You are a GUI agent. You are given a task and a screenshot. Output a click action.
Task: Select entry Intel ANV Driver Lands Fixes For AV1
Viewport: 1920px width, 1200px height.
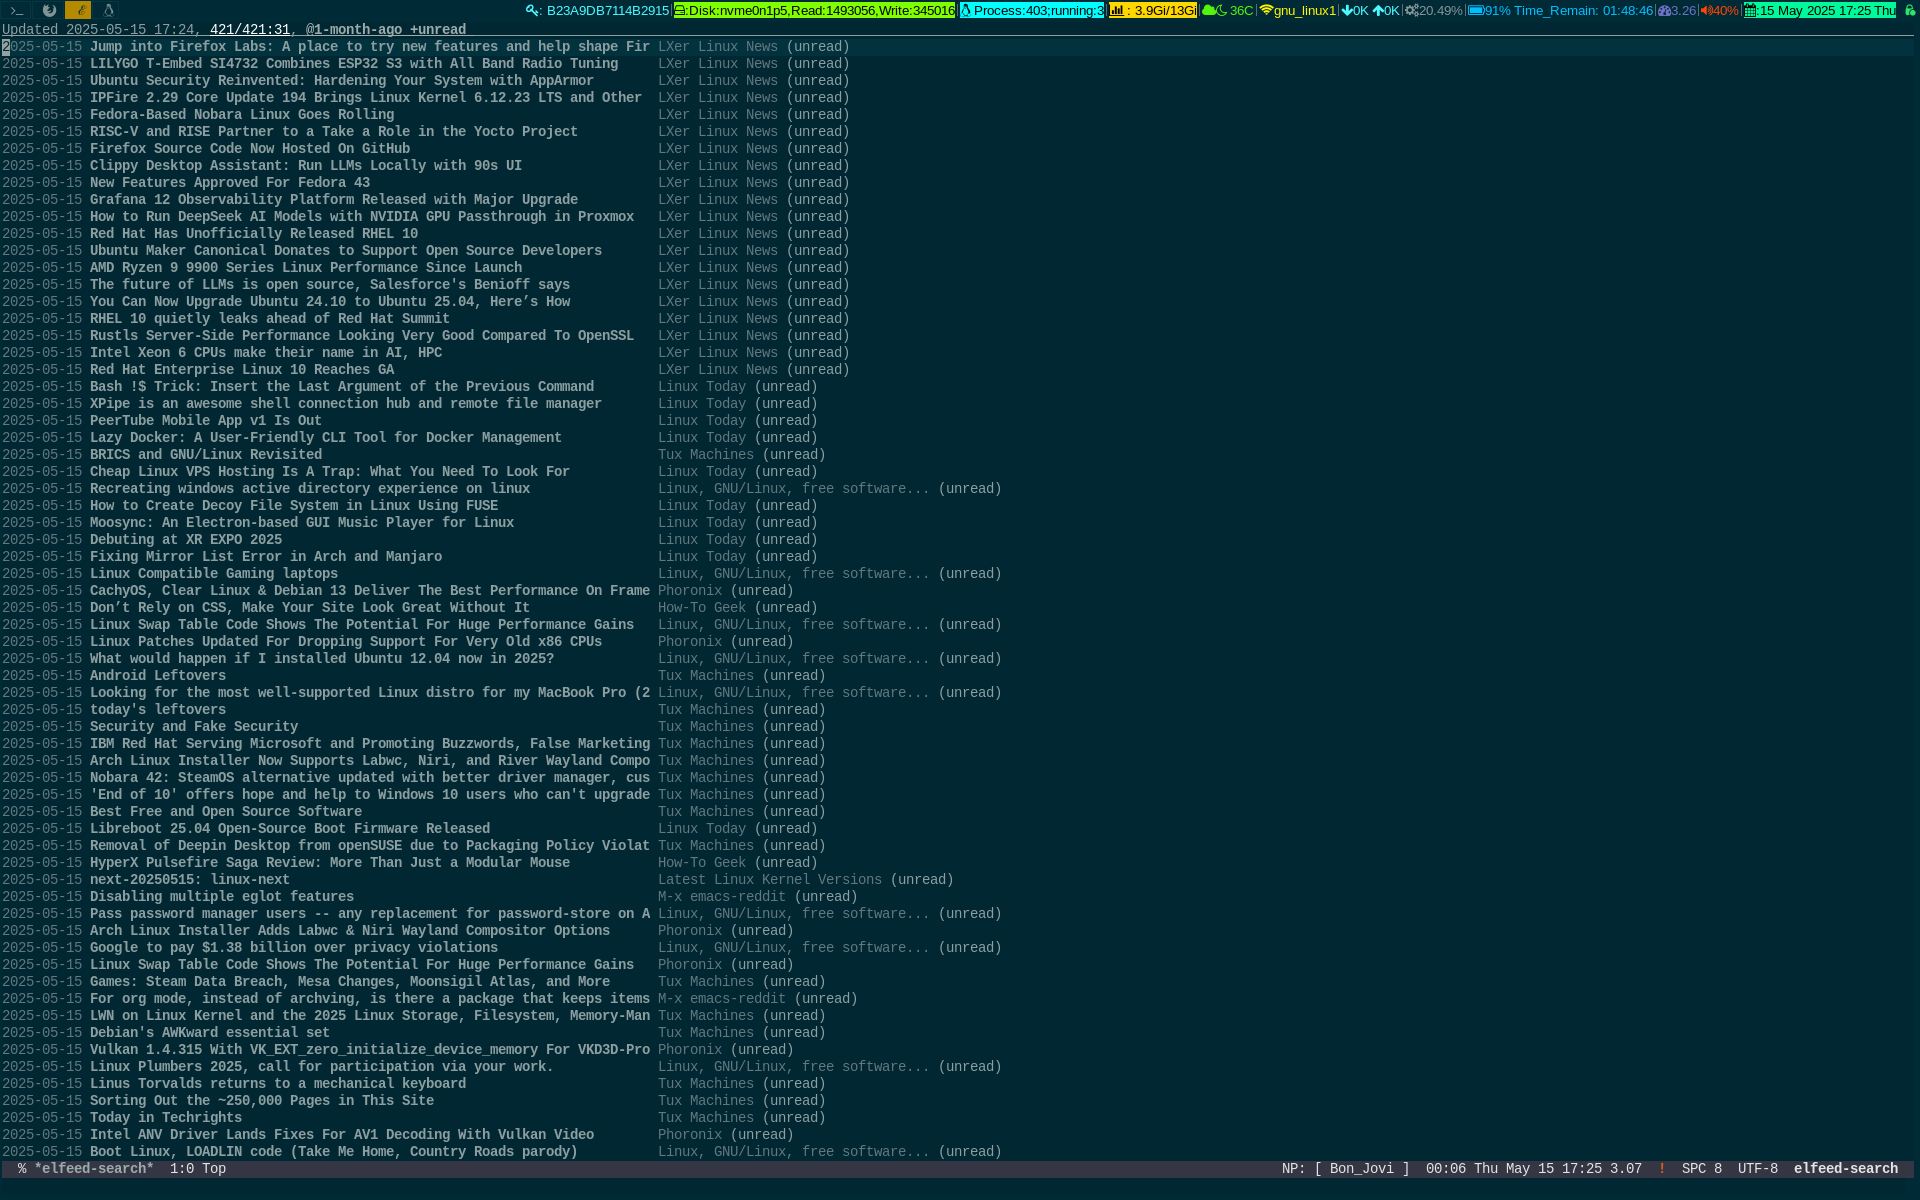tap(342, 1135)
